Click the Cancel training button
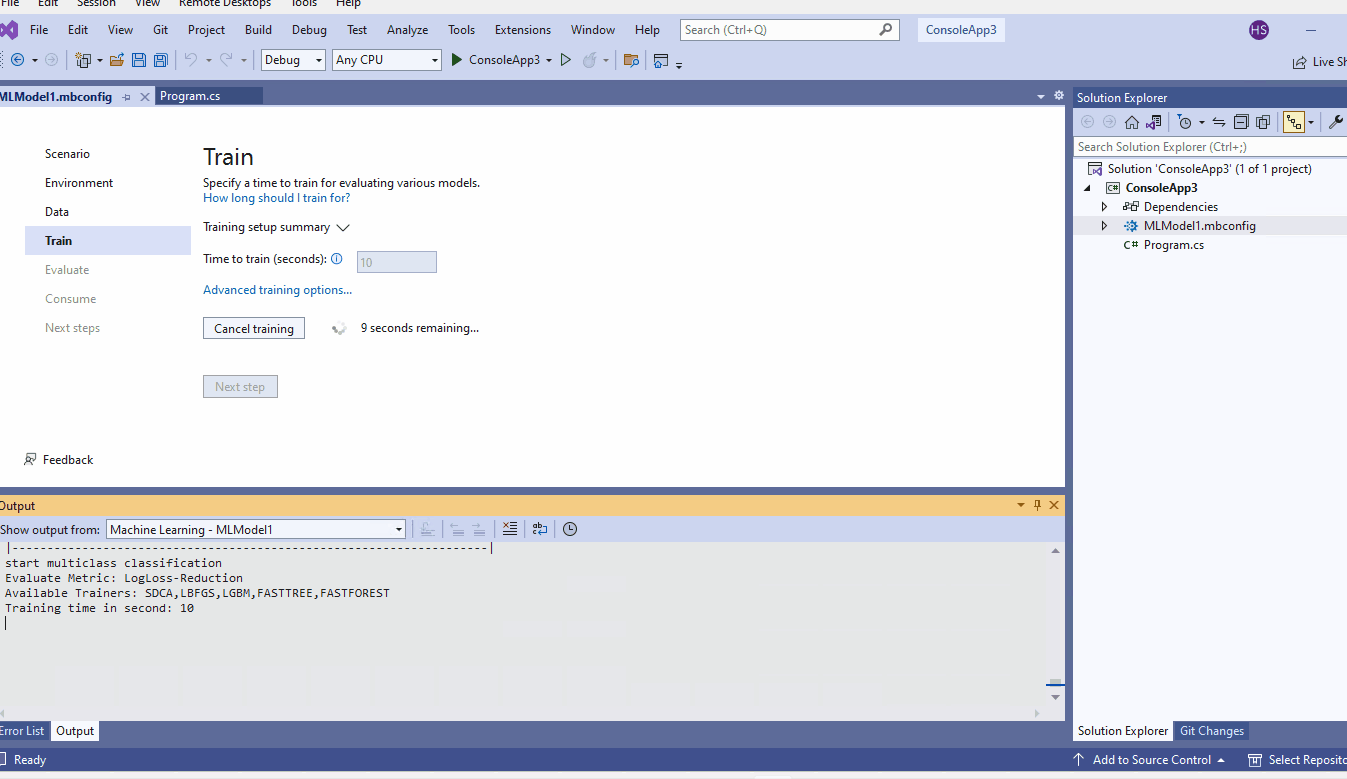 (x=253, y=328)
